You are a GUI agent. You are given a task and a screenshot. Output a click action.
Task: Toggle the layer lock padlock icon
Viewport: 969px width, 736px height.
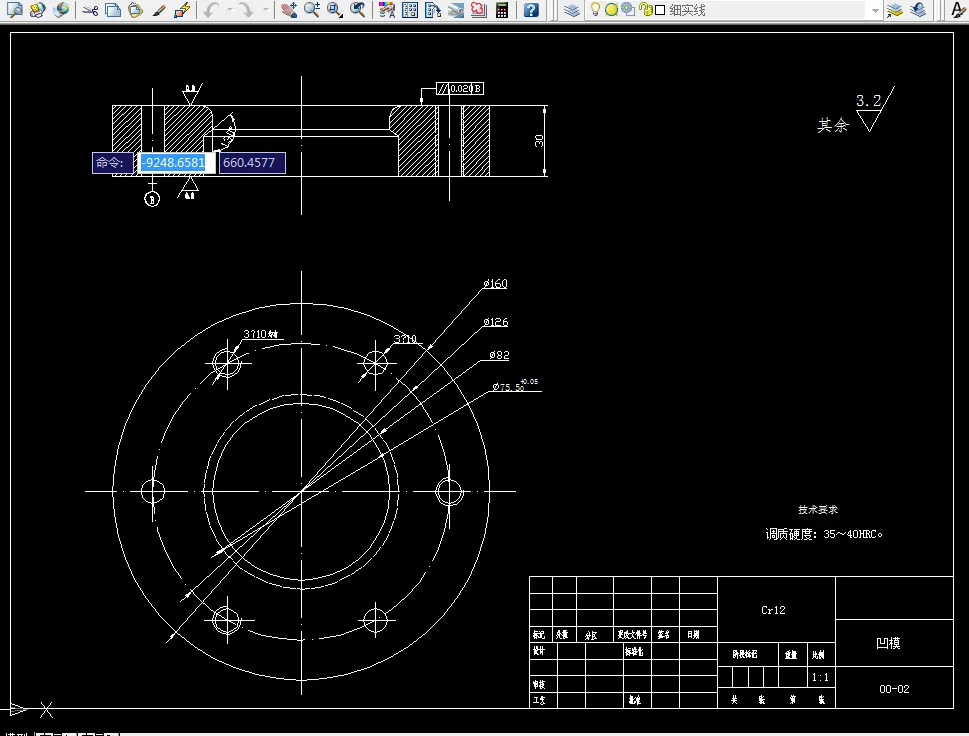[646, 10]
